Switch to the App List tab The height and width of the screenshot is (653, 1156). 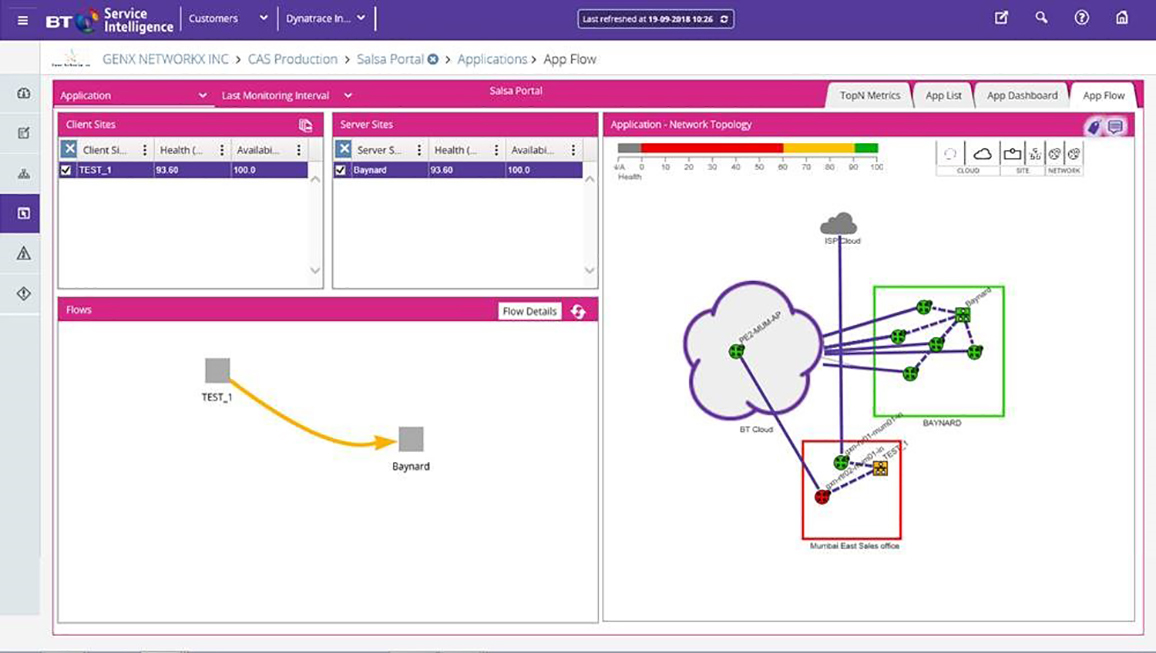point(943,95)
